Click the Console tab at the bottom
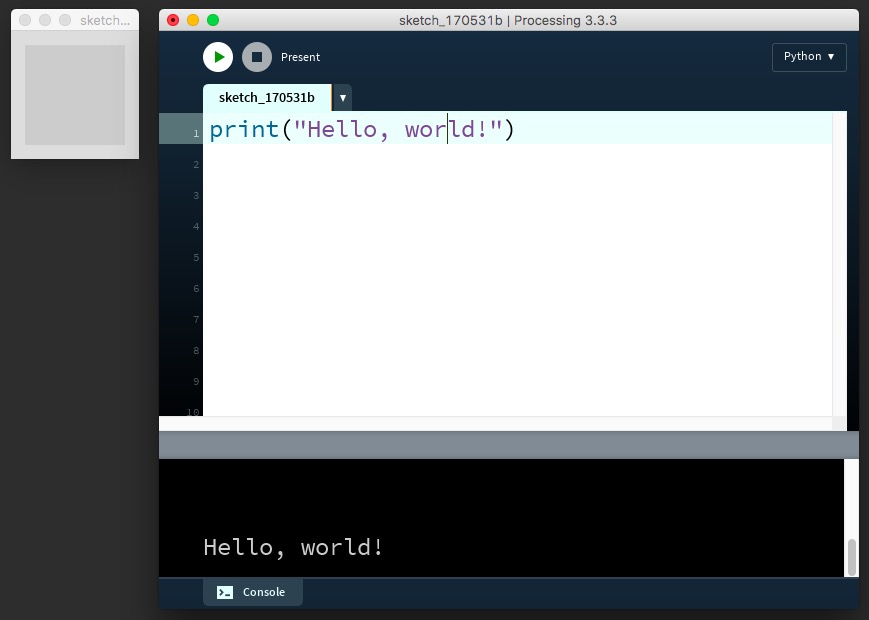Image resolution: width=869 pixels, height=620 pixels. pos(253,592)
